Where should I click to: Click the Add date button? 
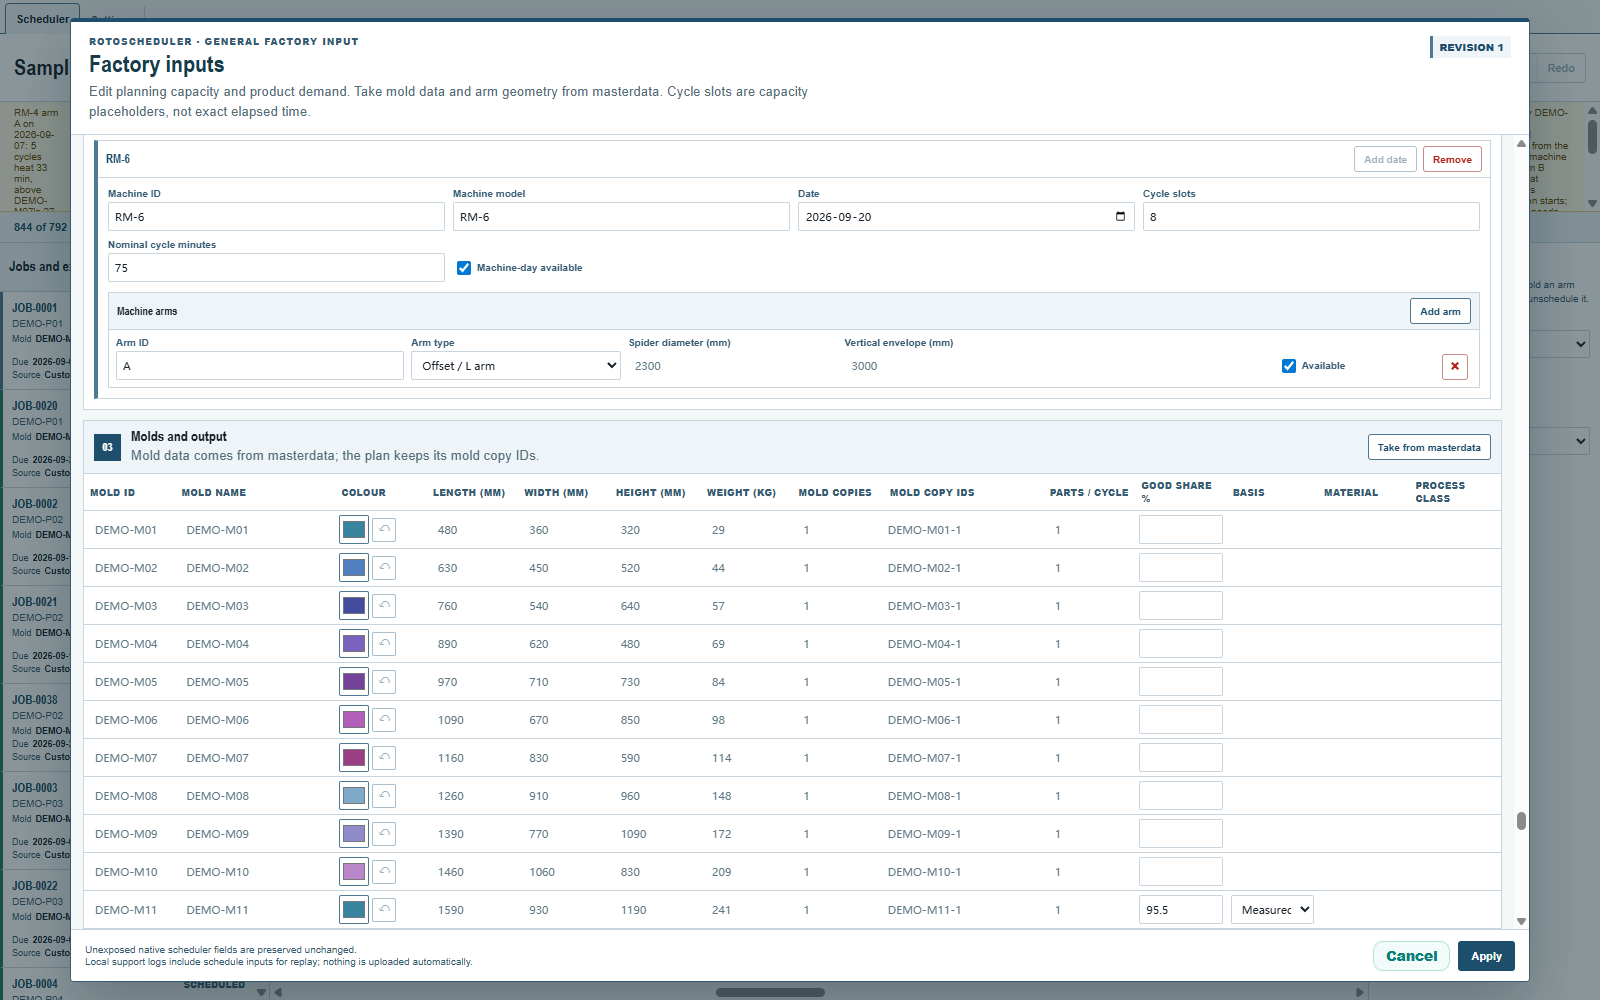[x=1385, y=160]
